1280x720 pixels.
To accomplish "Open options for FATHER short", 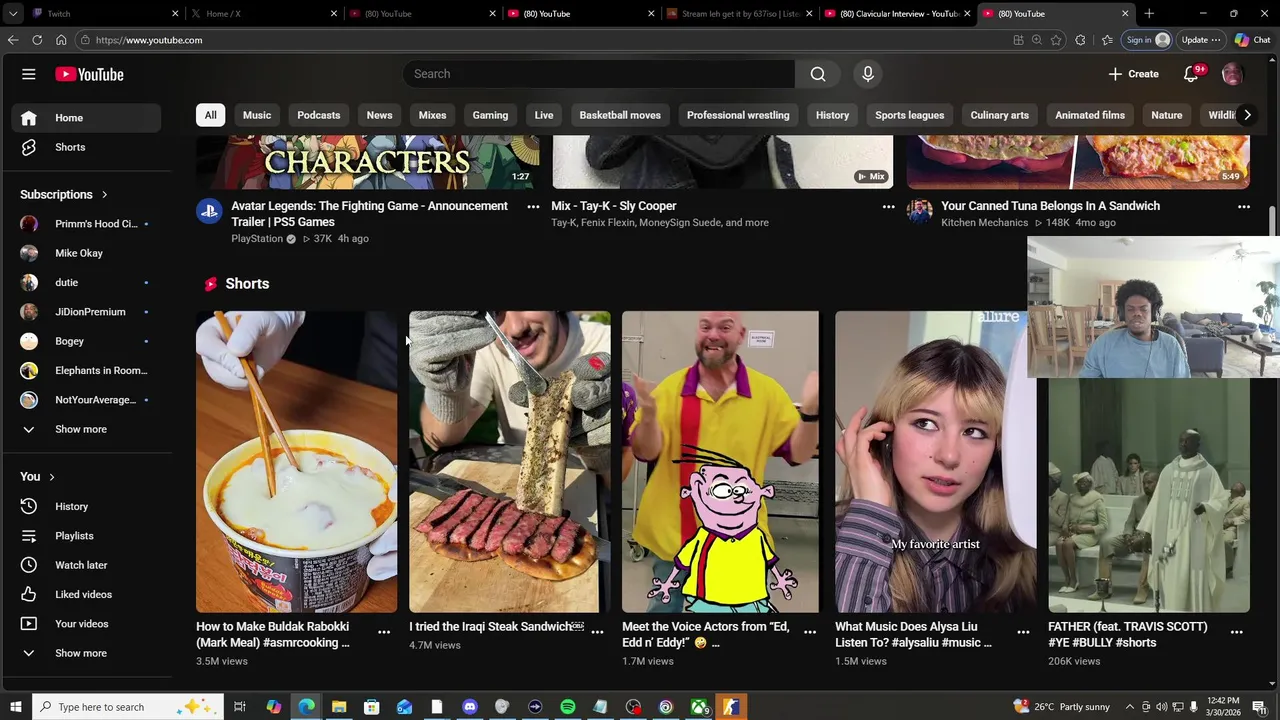I will pyautogui.click(x=1237, y=632).
